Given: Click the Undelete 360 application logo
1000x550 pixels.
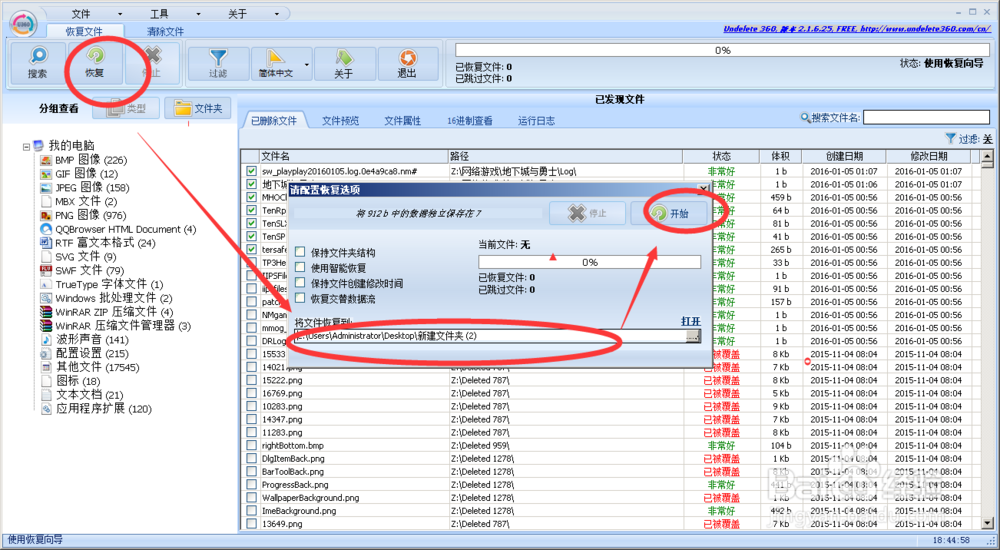Looking at the screenshot, I should click(x=24, y=24).
